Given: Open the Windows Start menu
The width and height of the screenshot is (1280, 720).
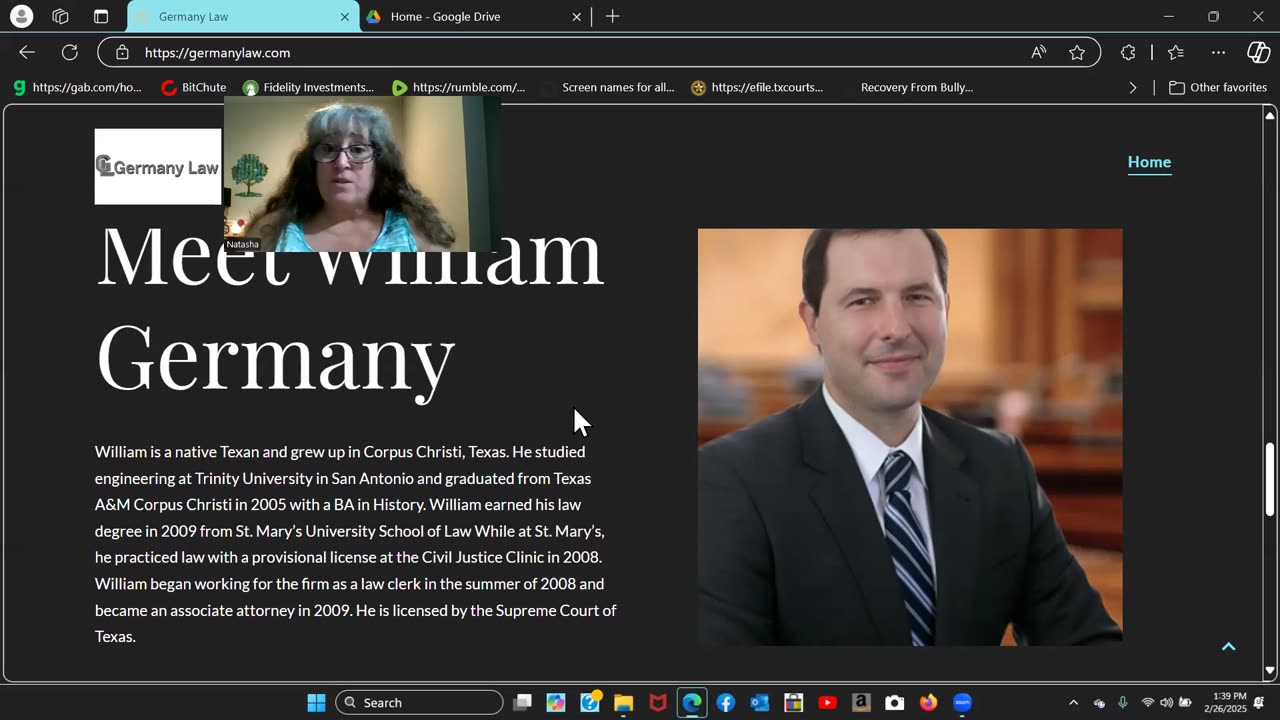Looking at the screenshot, I should pos(316,702).
